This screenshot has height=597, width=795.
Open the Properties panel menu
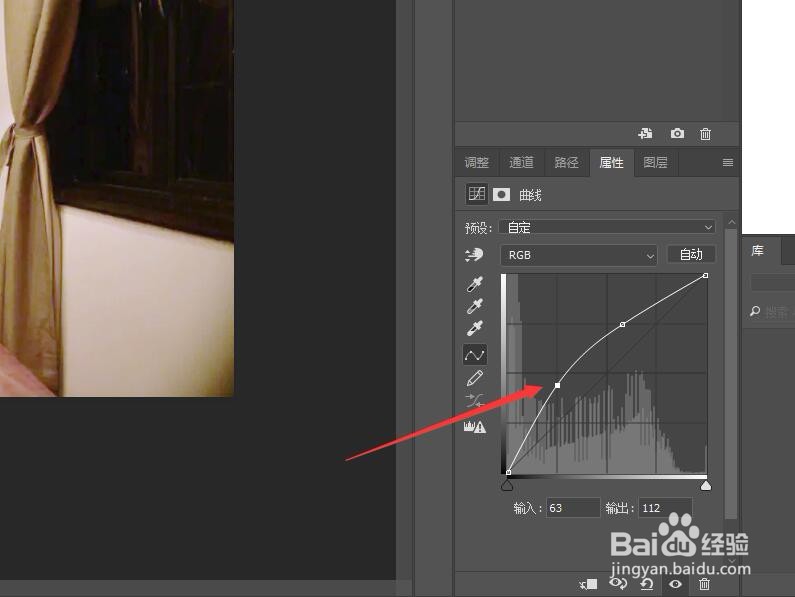click(x=728, y=162)
